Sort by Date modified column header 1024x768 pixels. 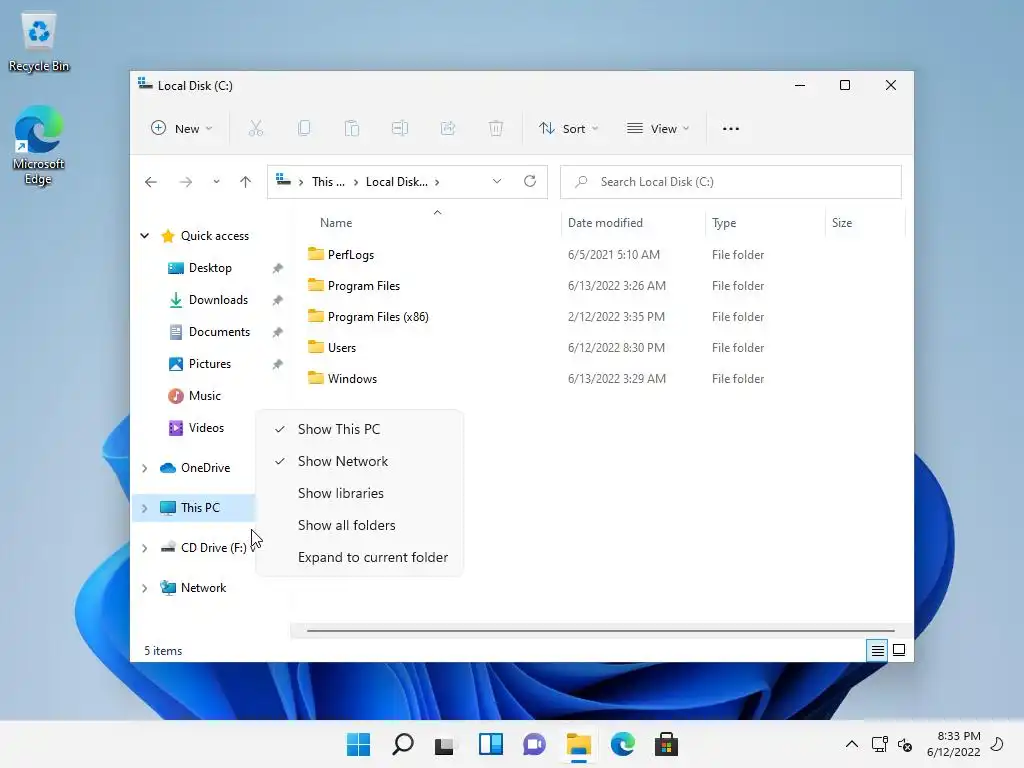(x=605, y=223)
